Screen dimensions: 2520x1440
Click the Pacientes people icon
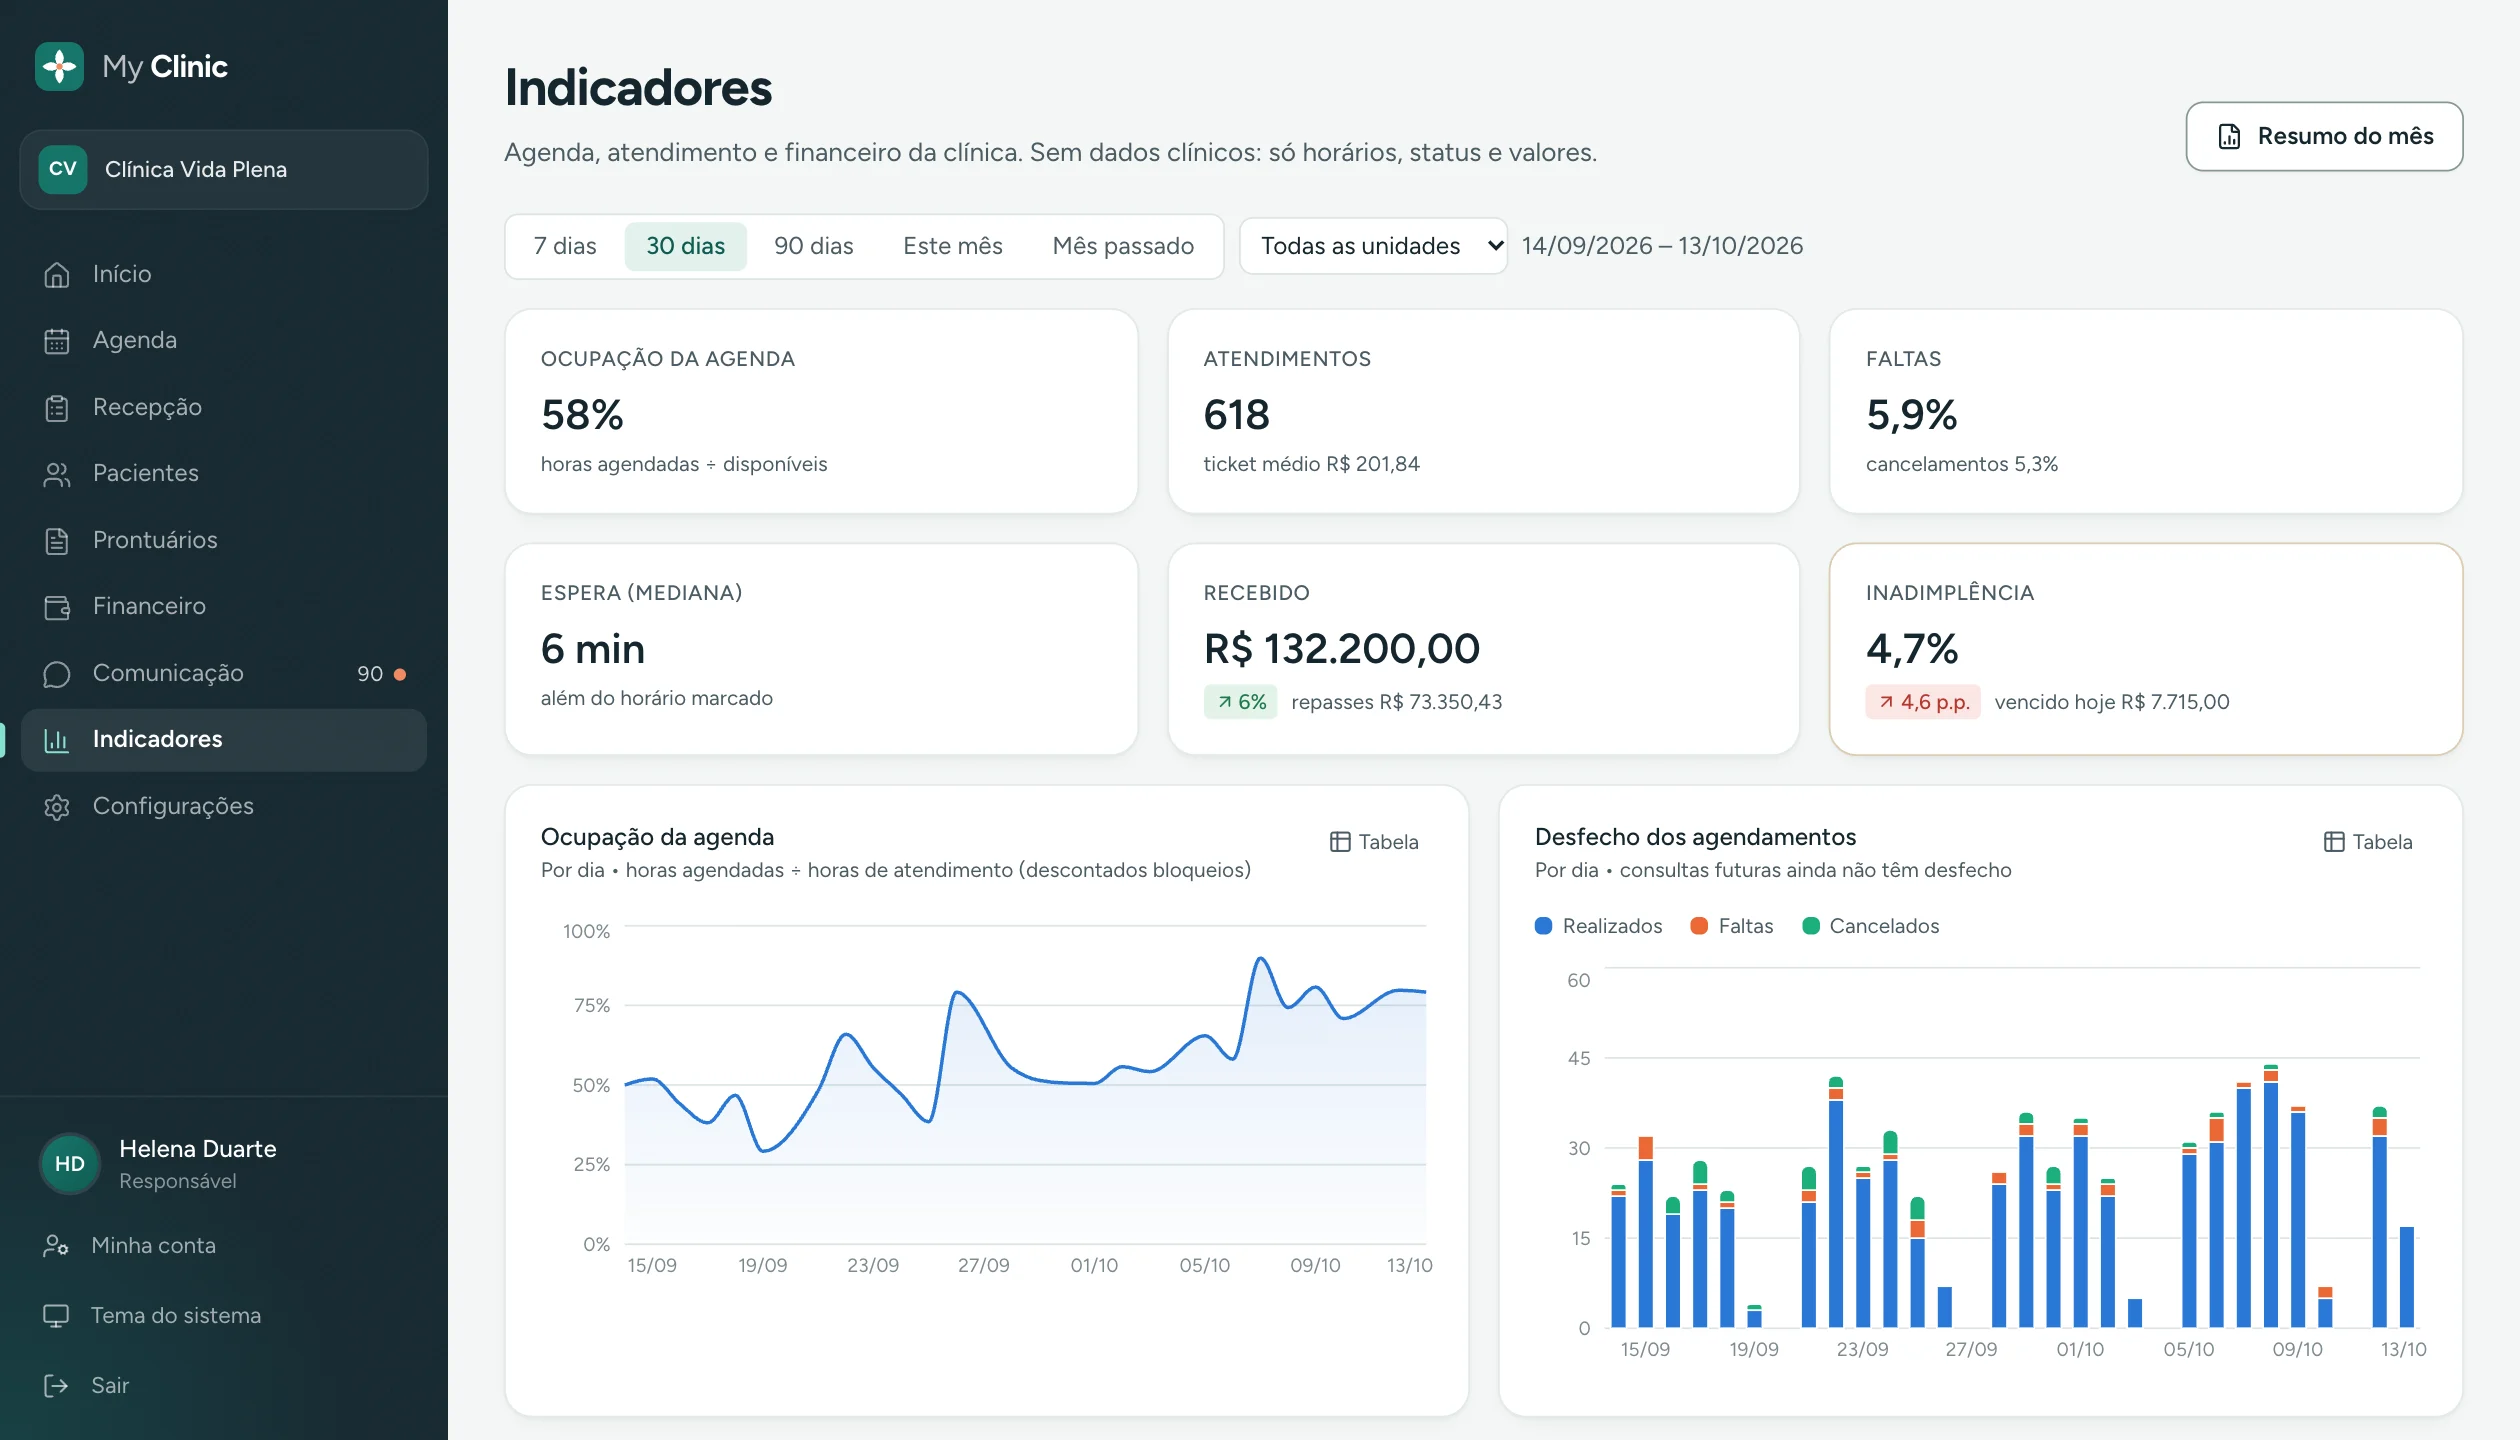point(57,474)
